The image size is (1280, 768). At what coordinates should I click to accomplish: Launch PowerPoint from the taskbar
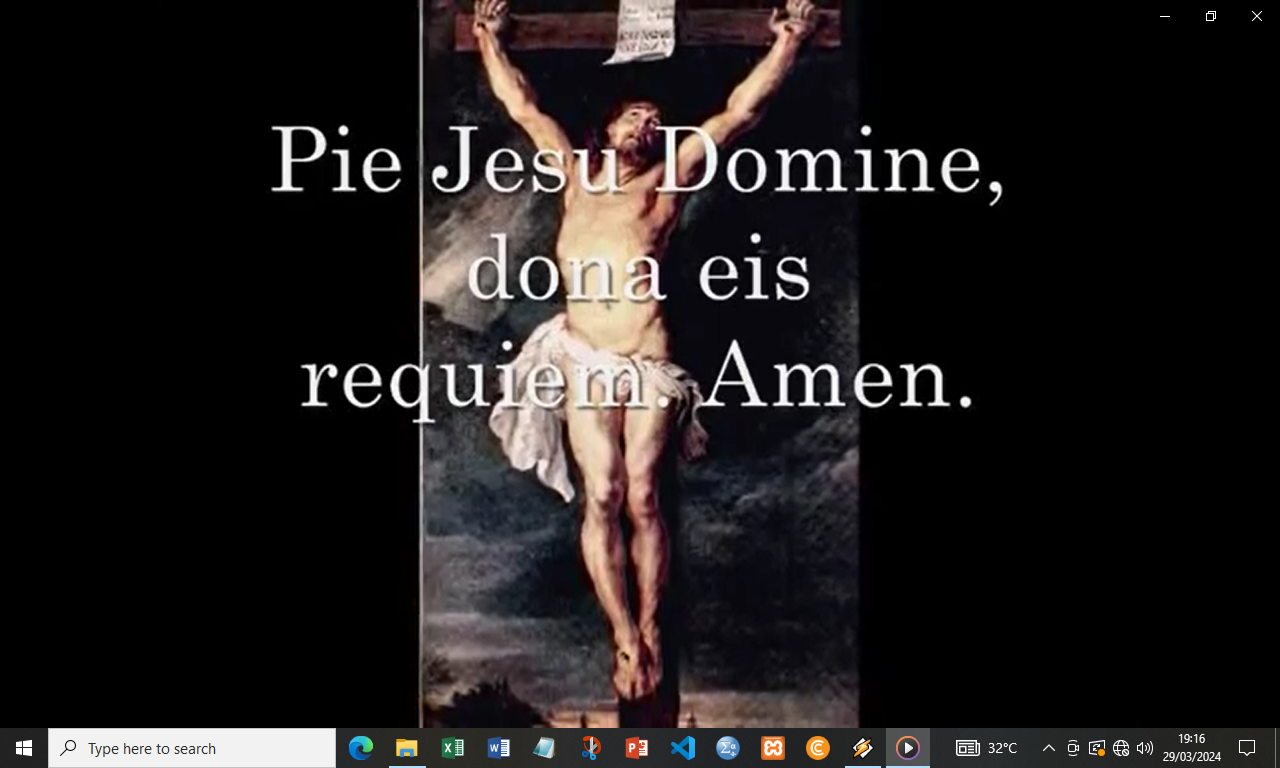coord(636,748)
